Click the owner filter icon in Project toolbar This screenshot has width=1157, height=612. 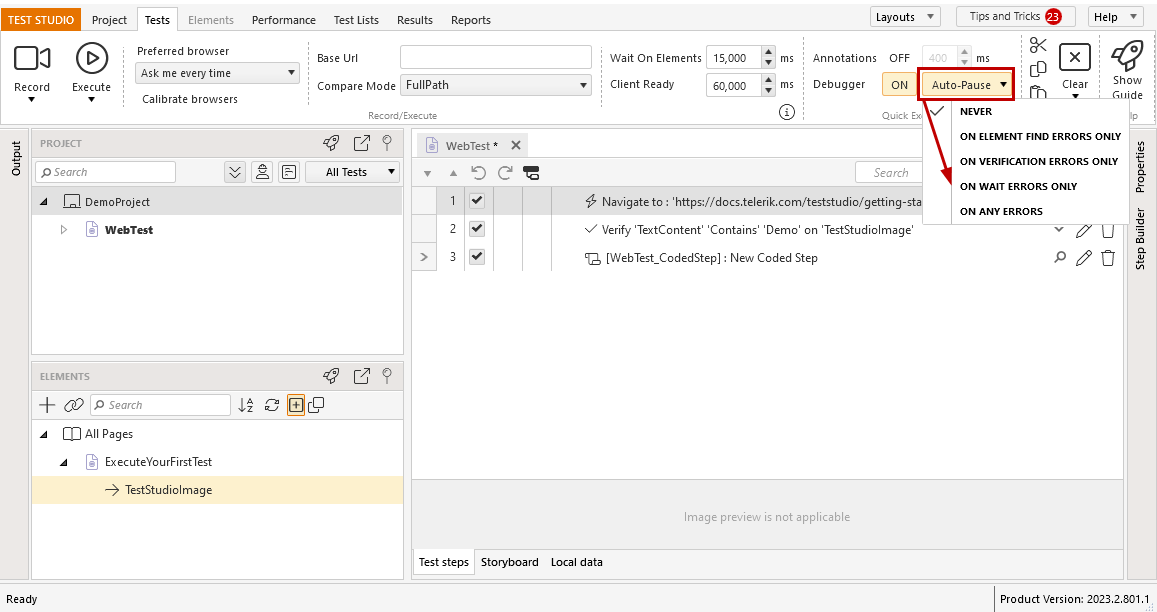point(262,172)
